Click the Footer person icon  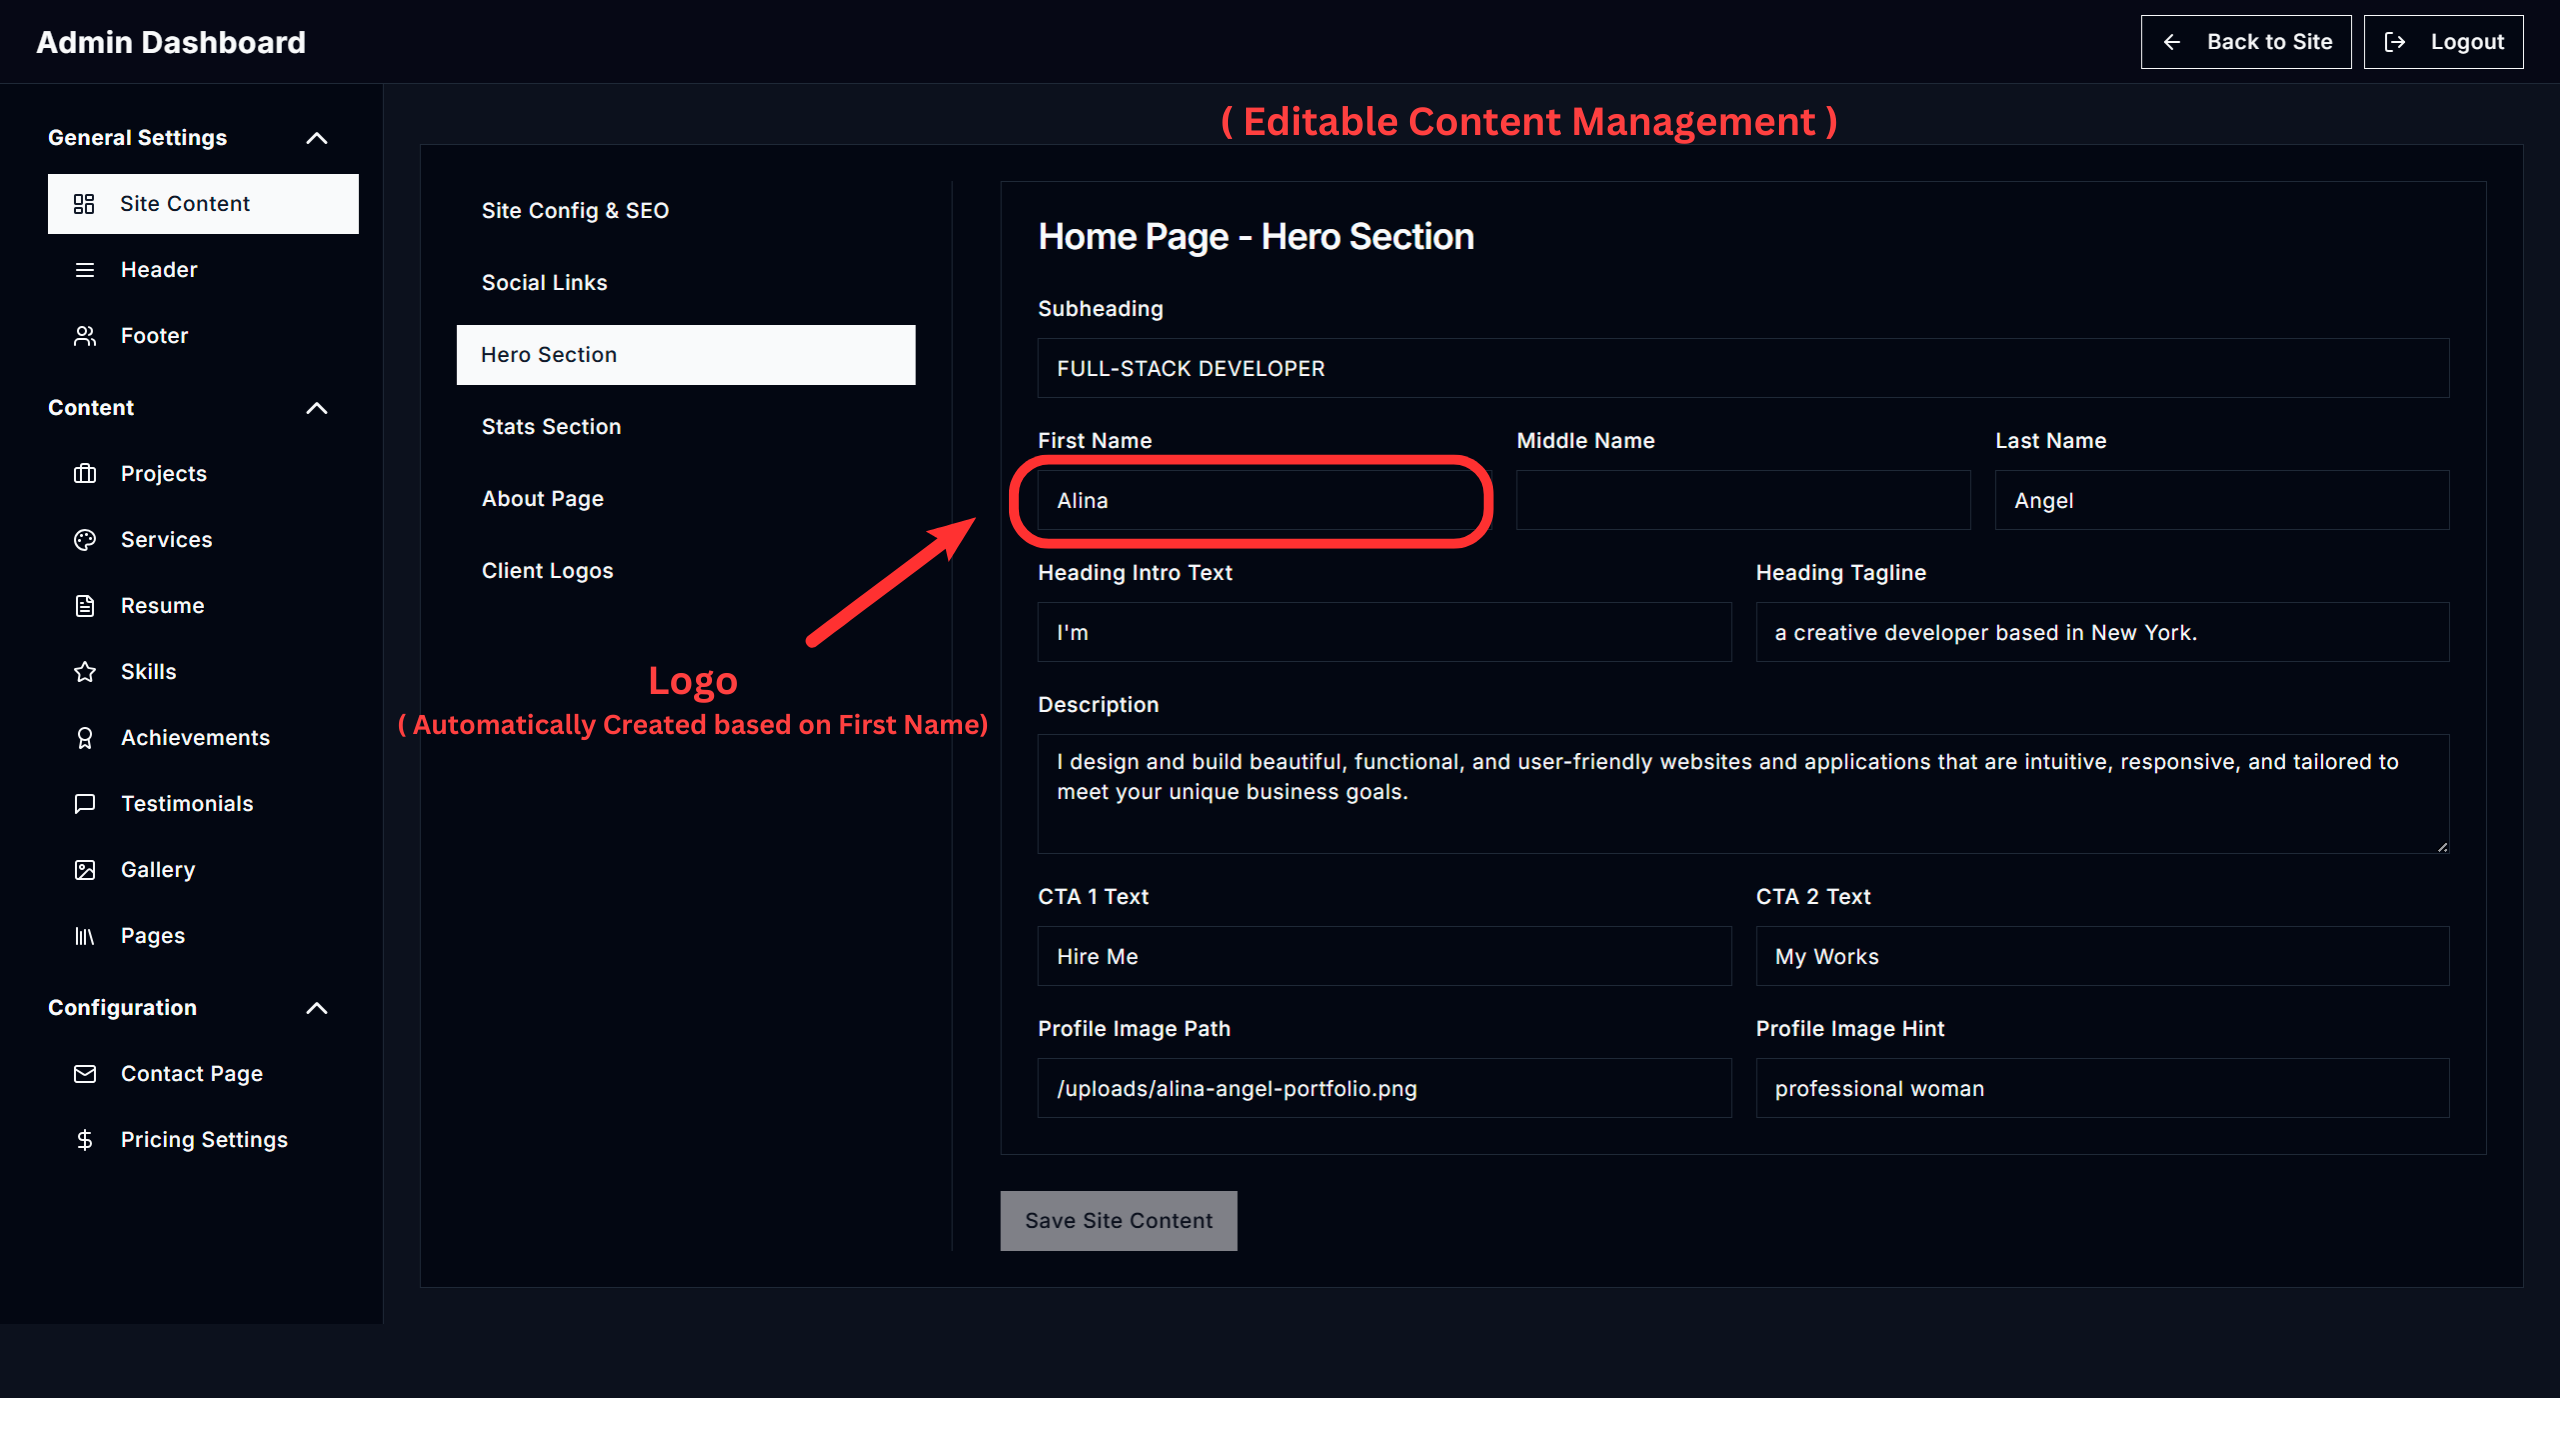(x=85, y=335)
